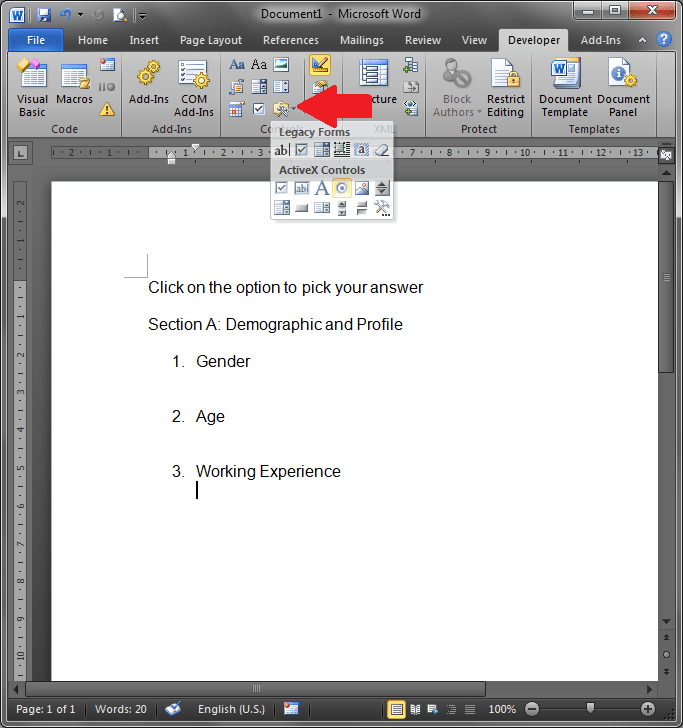The image size is (683, 728).
Task: Click the XML Expansion Packs icon
Action: (411, 110)
